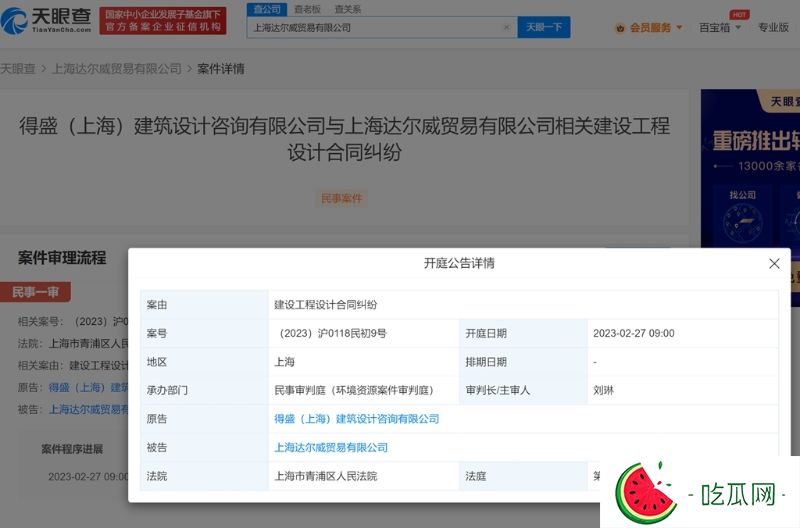The width and height of the screenshot is (800, 528).
Task: Click case number （2023）沪0118民初9号
Action: (x=331, y=333)
